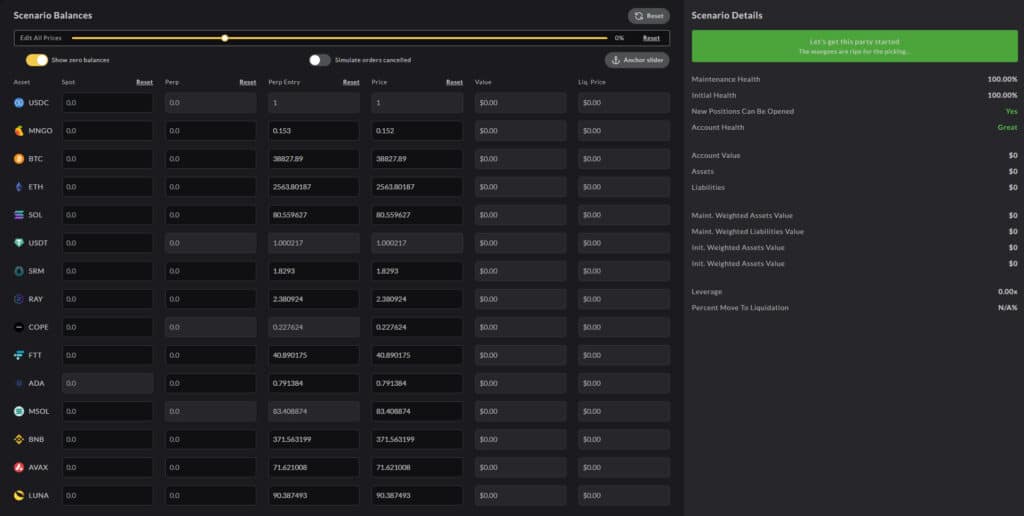Click the Edit All Prices slider handle
Viewport: 1024px width, 516px height.
225,38
